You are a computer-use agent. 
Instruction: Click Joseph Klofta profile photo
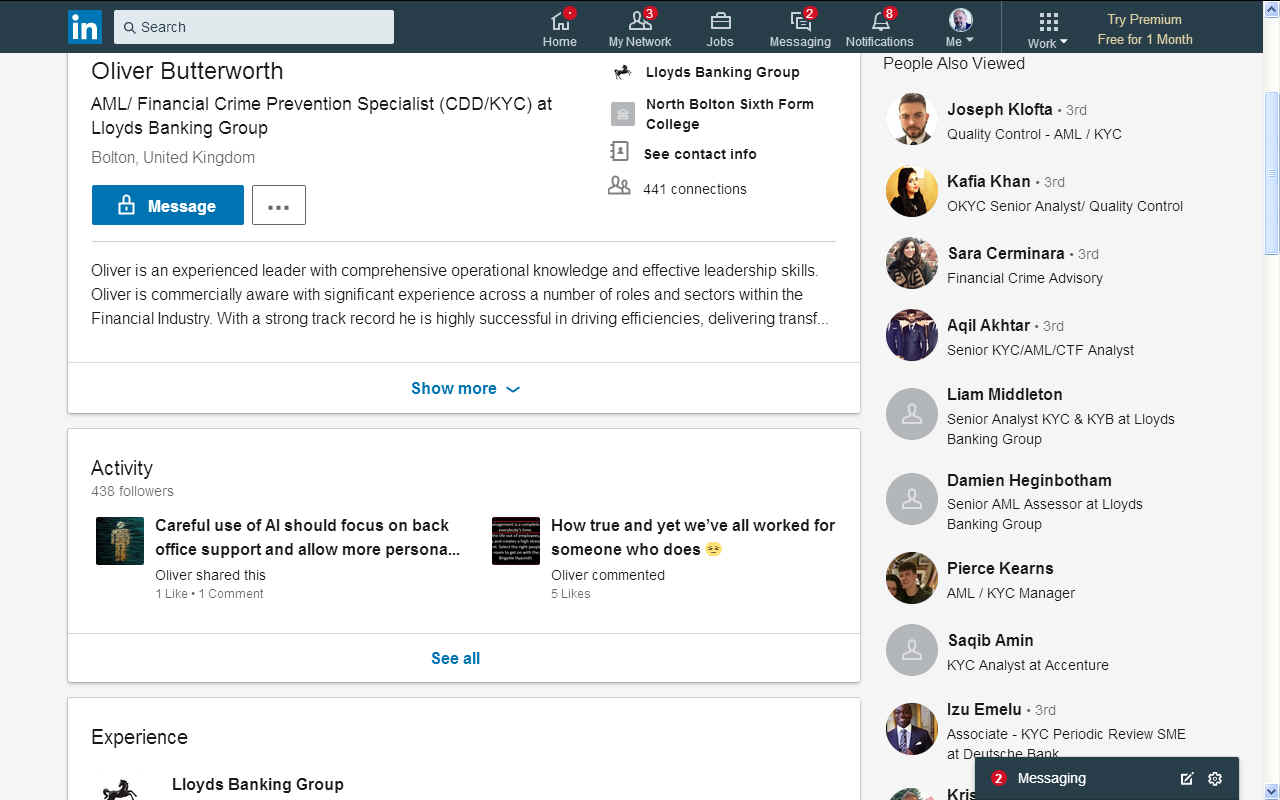tap(912, 119)
